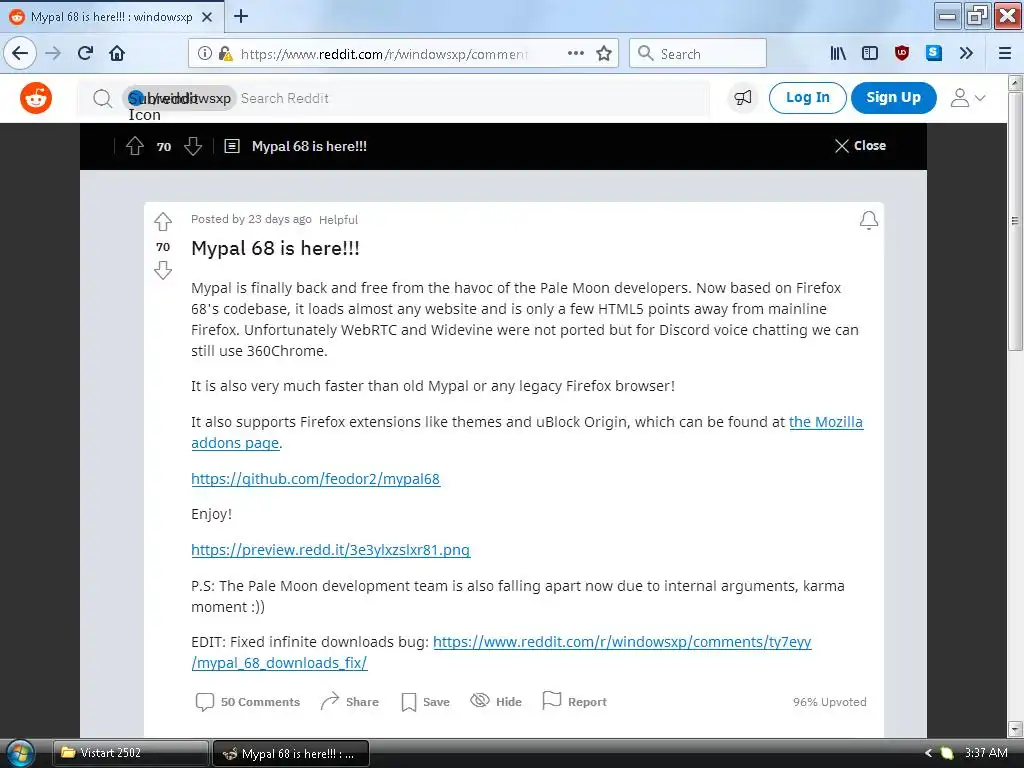Share the post

(x=349, y=702)
